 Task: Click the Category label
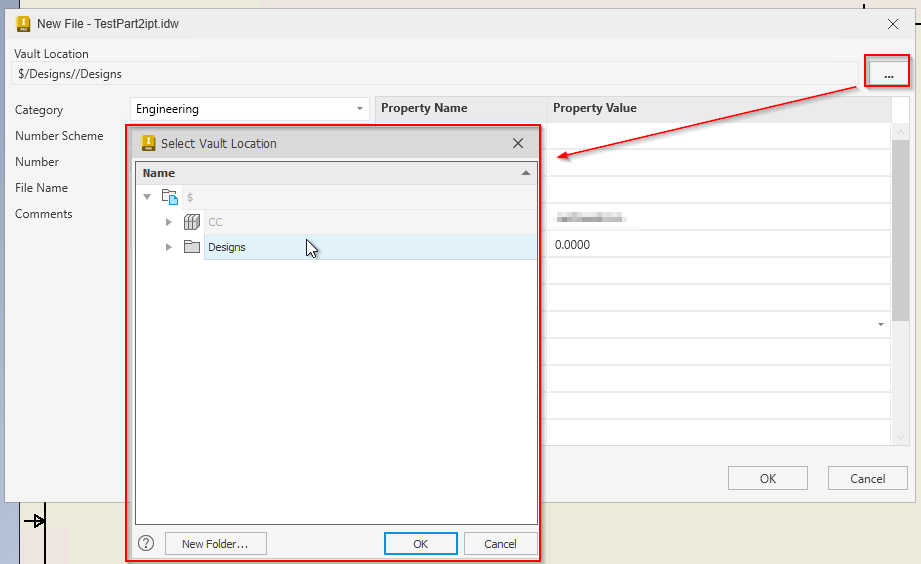[39, 110]
